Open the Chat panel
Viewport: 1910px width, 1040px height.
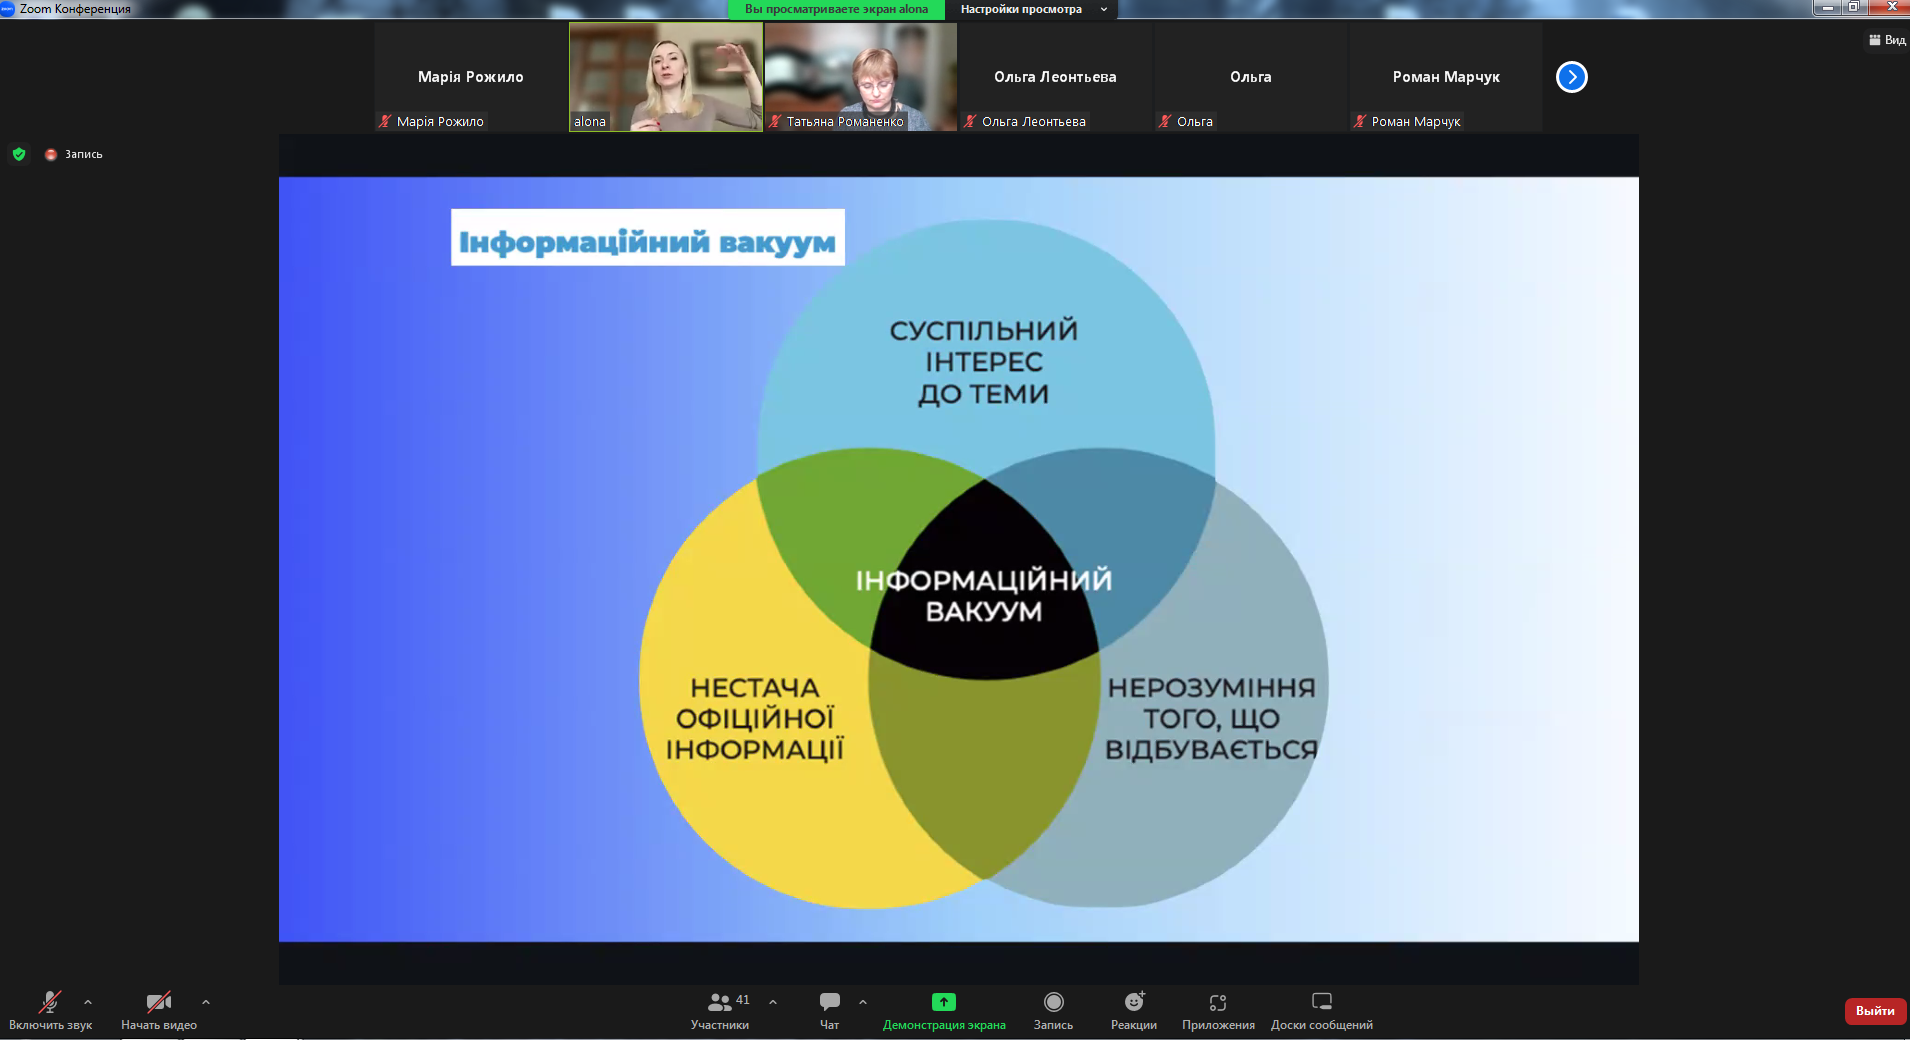tap(829, 1002)
